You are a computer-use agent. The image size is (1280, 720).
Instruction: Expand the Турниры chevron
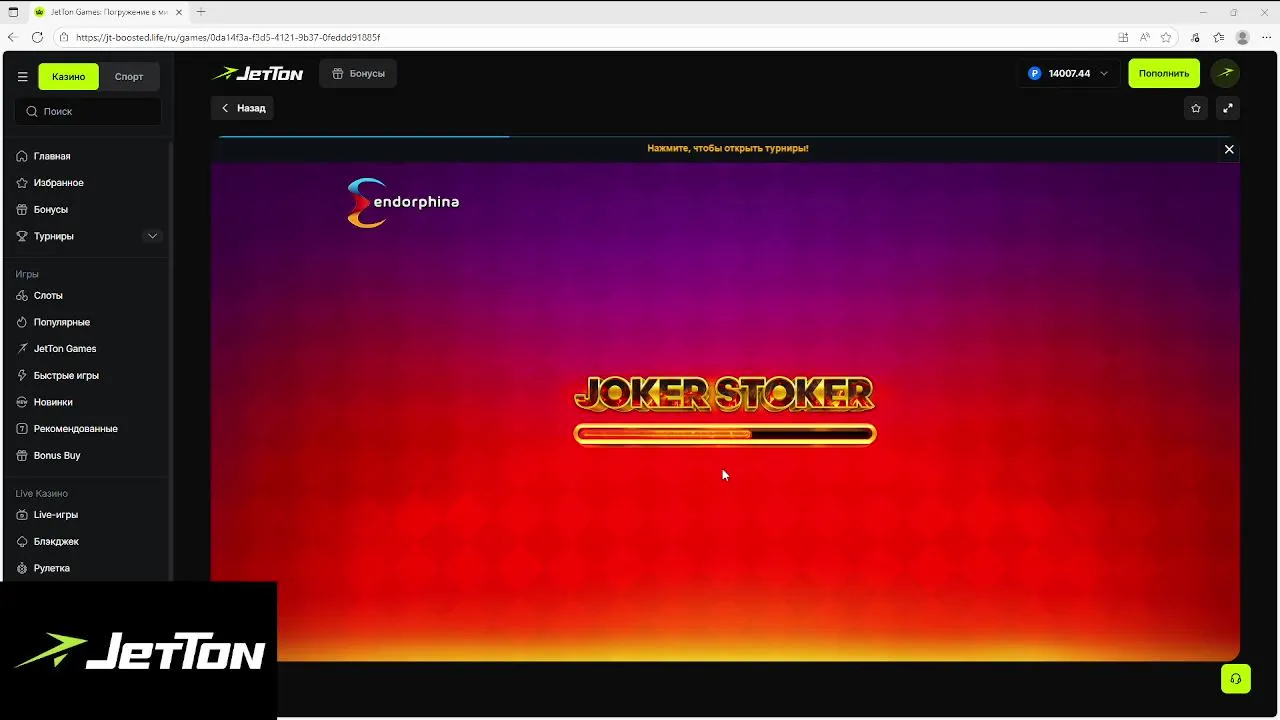coord(152,236)
